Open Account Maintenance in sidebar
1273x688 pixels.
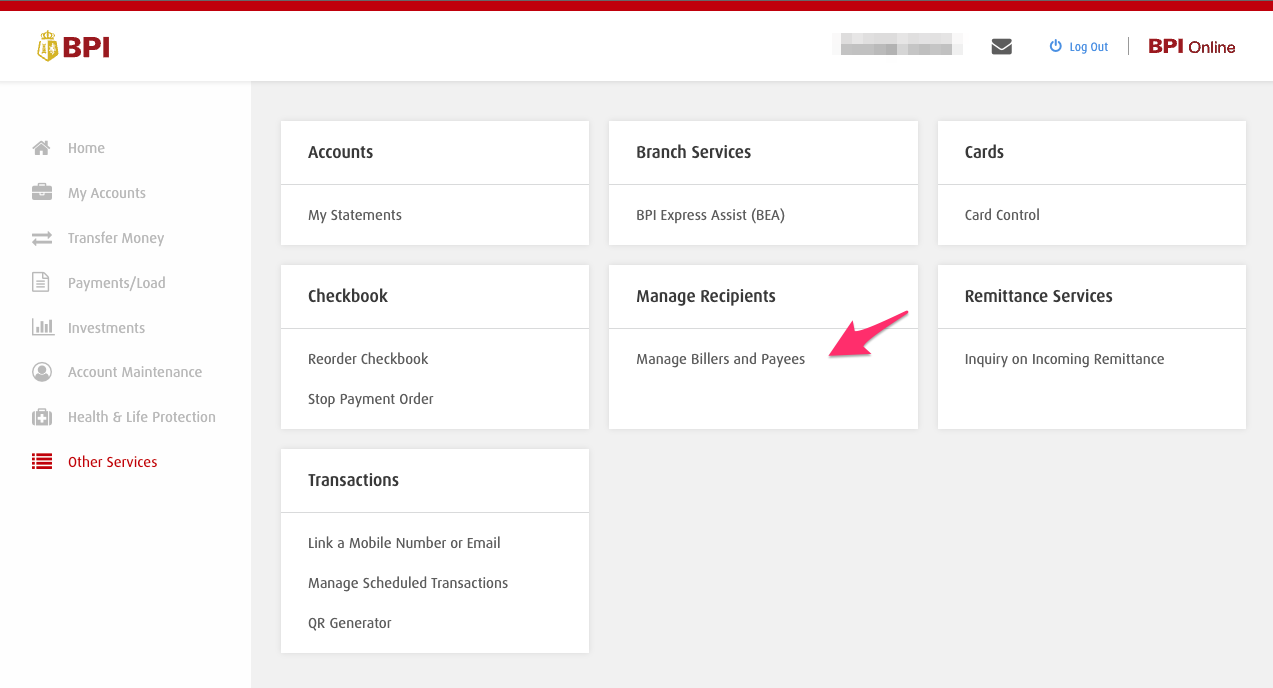pyautogui.click(x=135, y=372)
